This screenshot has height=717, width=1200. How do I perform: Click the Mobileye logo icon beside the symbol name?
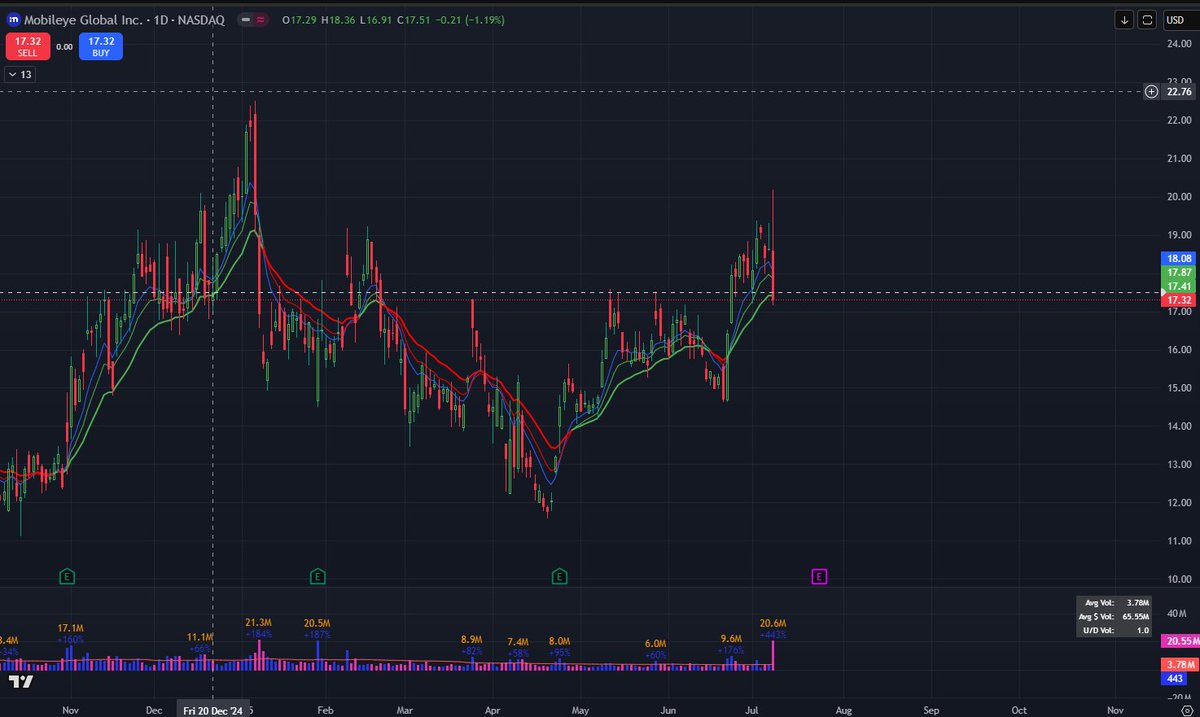(x=14, y=19)
